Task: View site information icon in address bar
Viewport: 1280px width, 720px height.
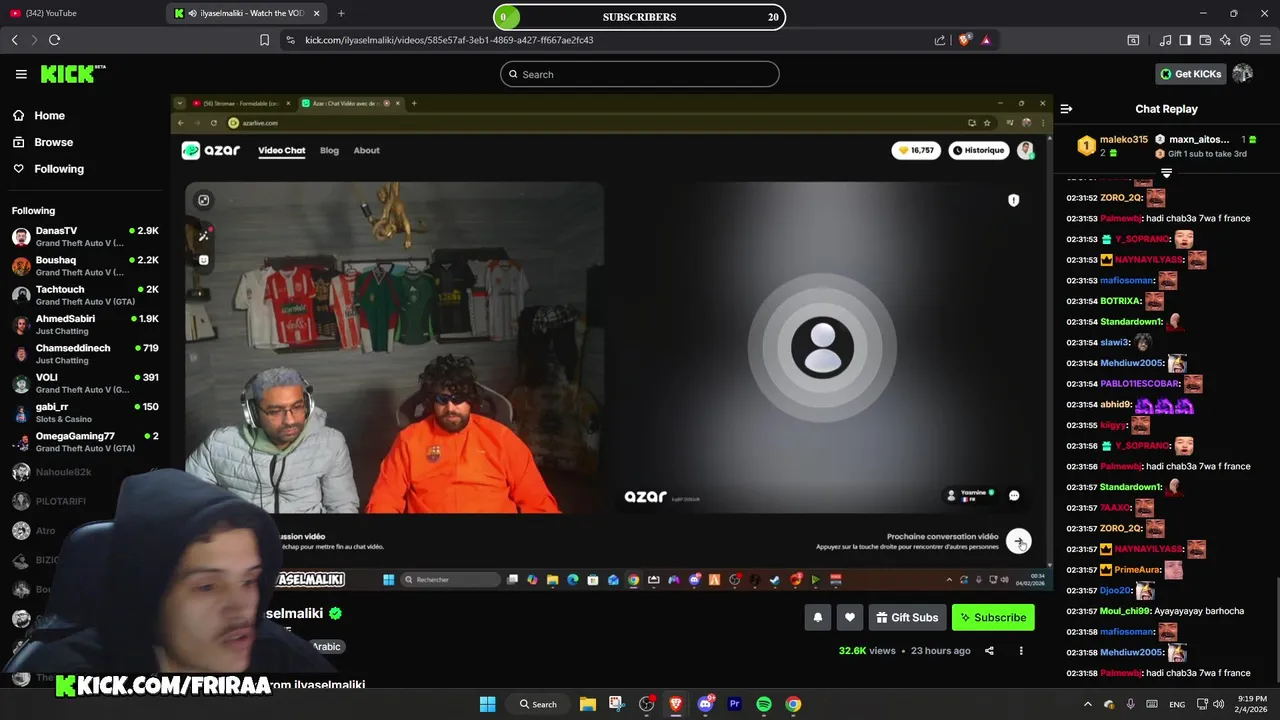Action: click(290, 40)
